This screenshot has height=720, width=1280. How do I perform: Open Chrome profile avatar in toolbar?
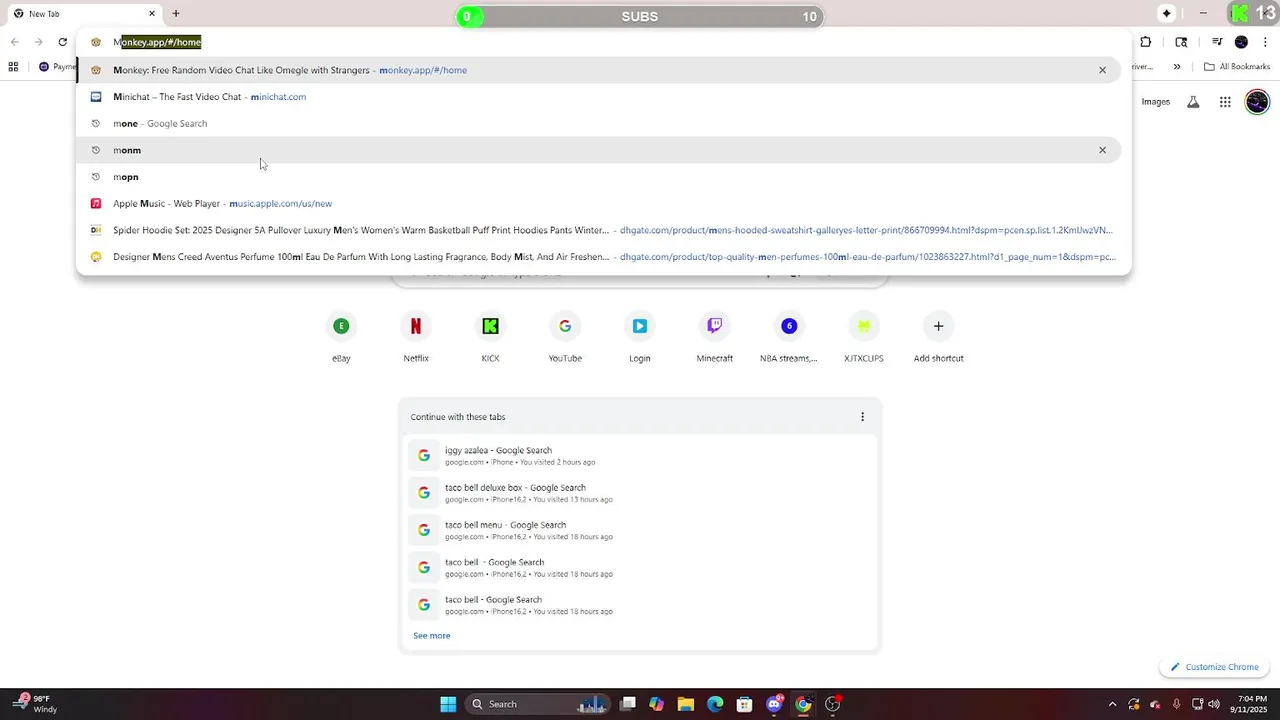pyautogui.click(x=1241, y=42)
